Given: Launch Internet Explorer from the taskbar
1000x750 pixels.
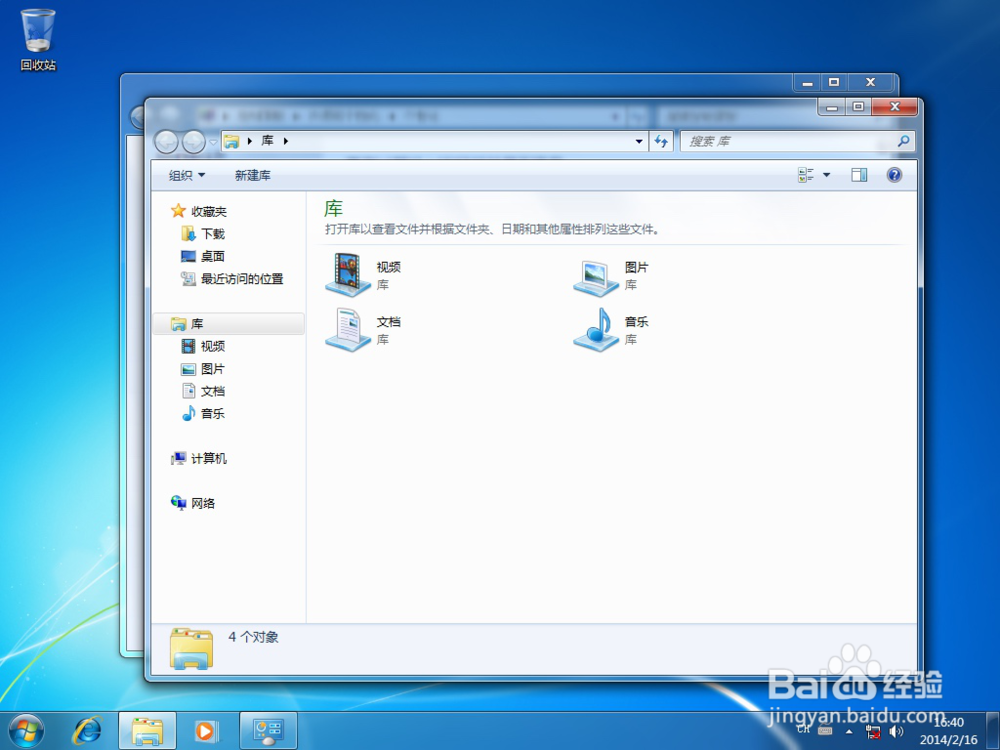Looking at the screenshot, I should [87, 731].
